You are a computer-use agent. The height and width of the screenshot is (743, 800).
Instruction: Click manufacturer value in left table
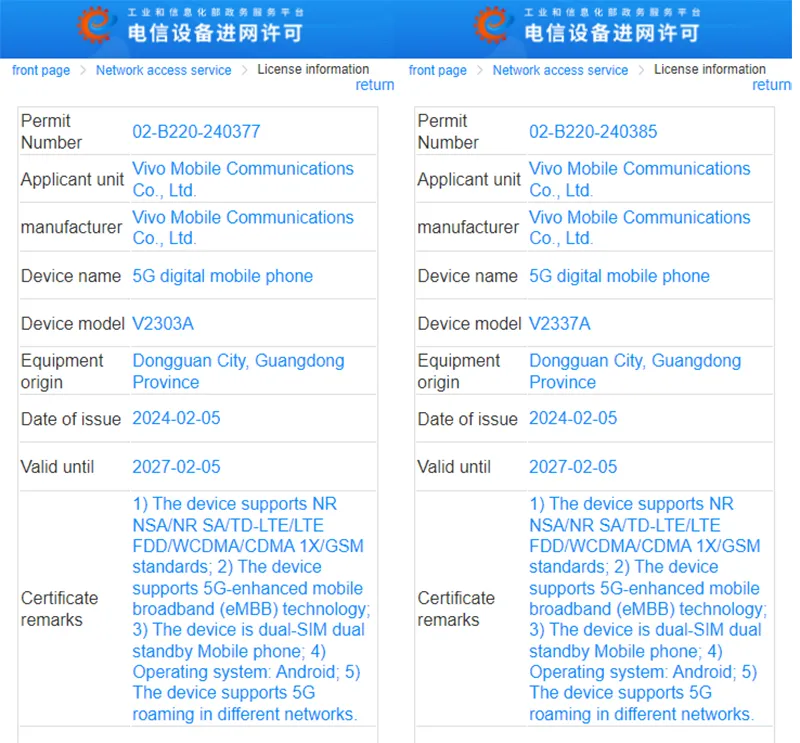coord(243,228)
